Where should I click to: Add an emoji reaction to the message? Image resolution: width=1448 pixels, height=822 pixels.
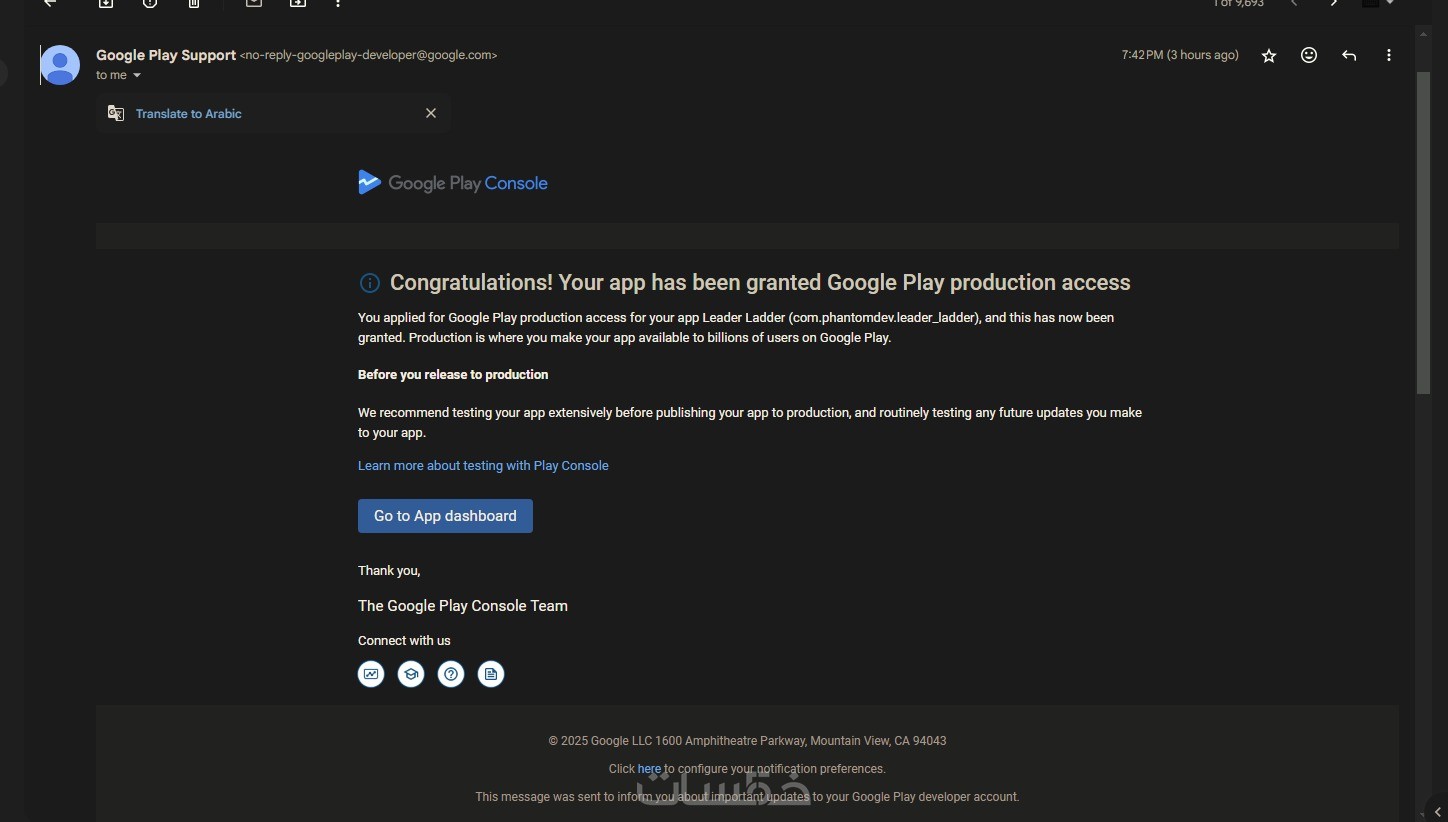[1309, 56]
